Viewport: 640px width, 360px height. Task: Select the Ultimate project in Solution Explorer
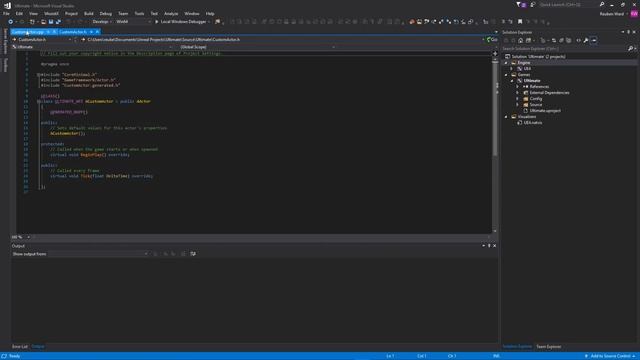pos(532,81)
